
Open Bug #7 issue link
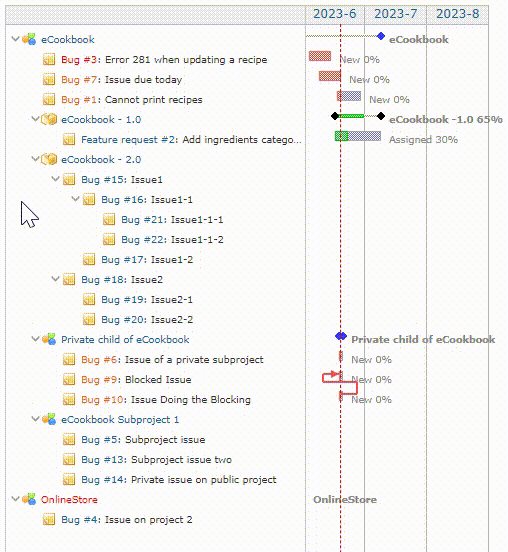click(79, 80)
